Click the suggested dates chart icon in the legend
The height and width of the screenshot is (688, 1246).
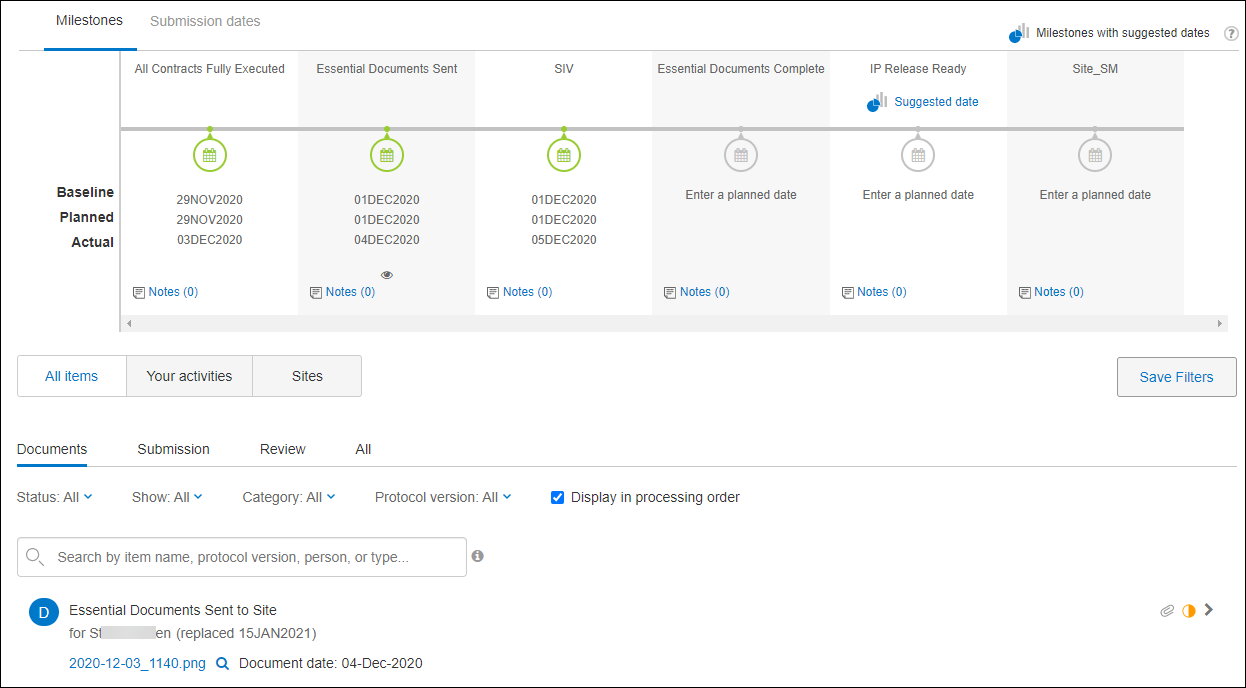point(1019,33)
